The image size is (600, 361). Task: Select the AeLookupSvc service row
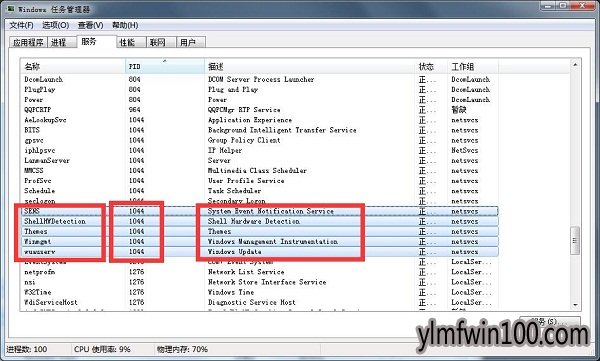(259, 120)
